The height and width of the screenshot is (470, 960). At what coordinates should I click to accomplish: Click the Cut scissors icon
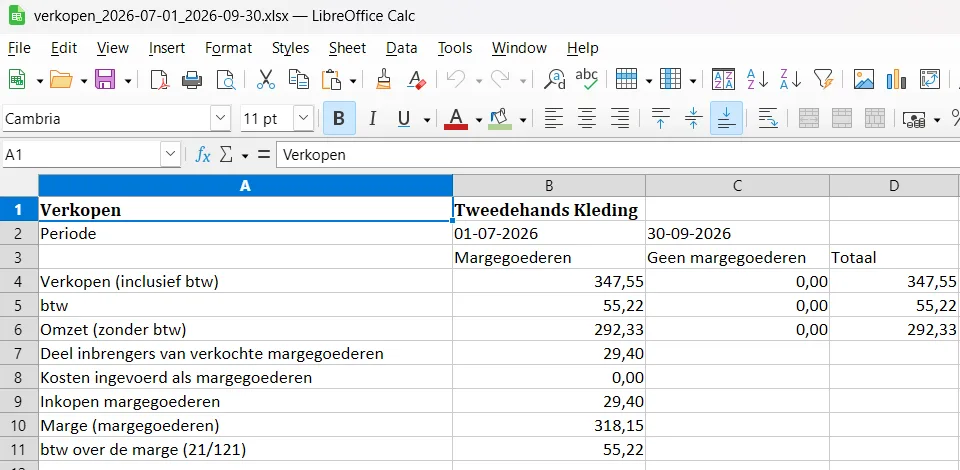(x=266, y=80)
